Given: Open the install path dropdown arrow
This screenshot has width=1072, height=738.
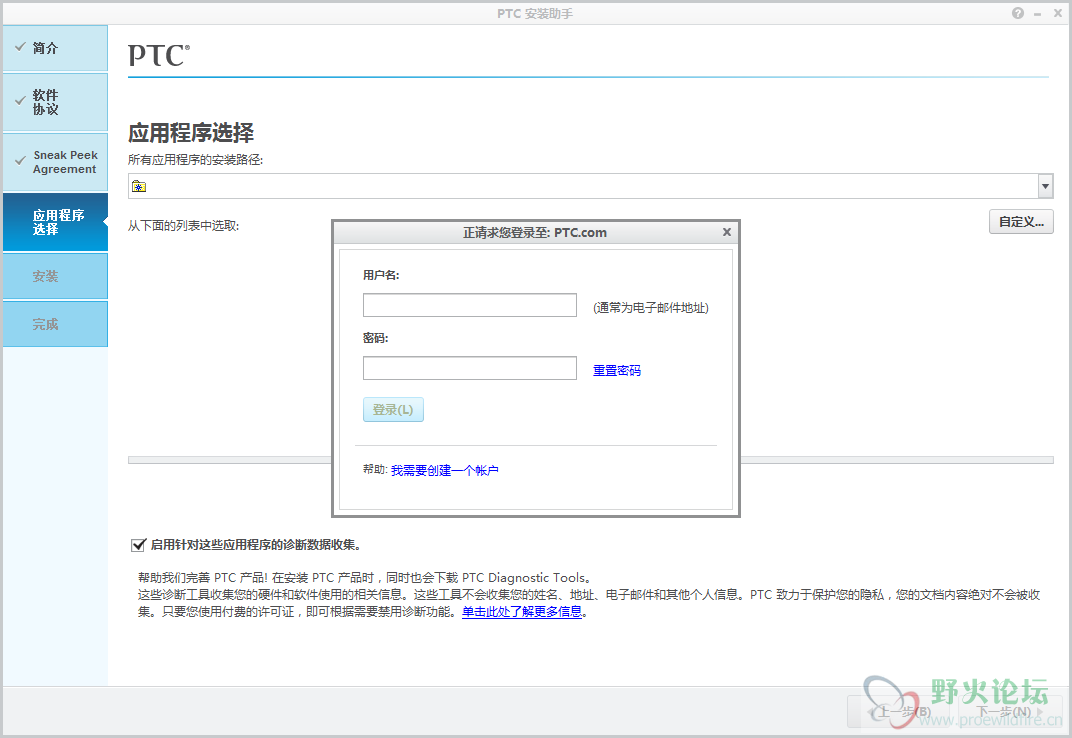Looking at the screenshot, I should click(x=1045, y=186).
